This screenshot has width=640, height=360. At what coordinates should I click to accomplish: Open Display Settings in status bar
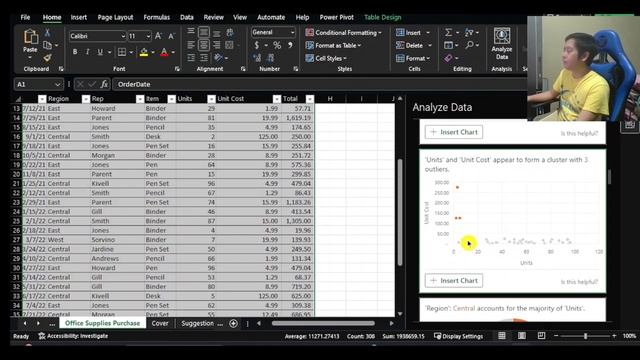point(458,336)
